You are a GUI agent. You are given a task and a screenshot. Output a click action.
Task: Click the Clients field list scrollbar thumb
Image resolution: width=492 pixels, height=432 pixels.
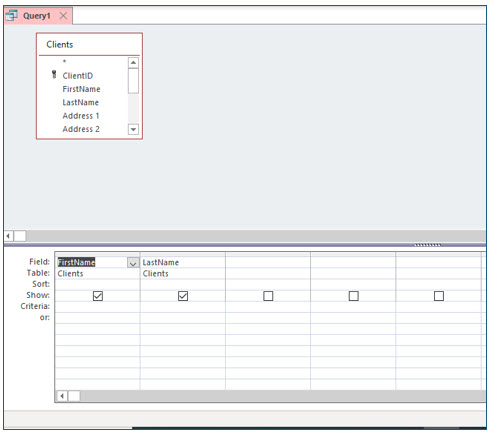tap(133, 81)
